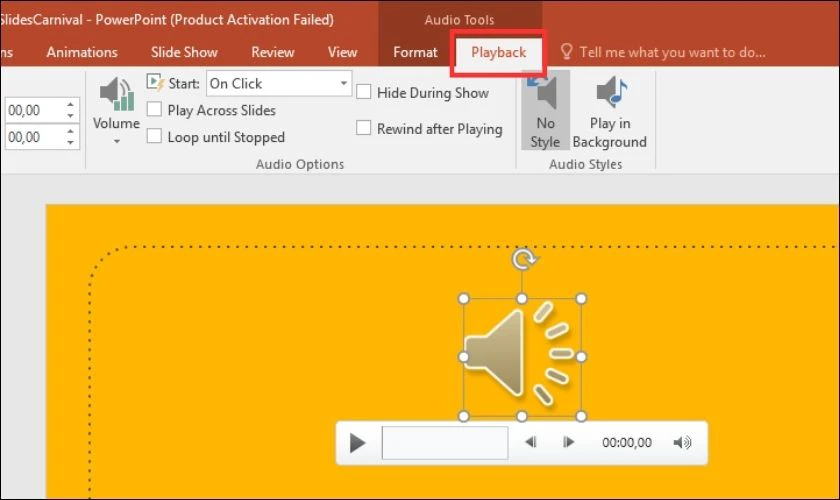Viewport: 840px width, 500px height.
Task: Select the Playback tab
Action: (x=498, y=52)
